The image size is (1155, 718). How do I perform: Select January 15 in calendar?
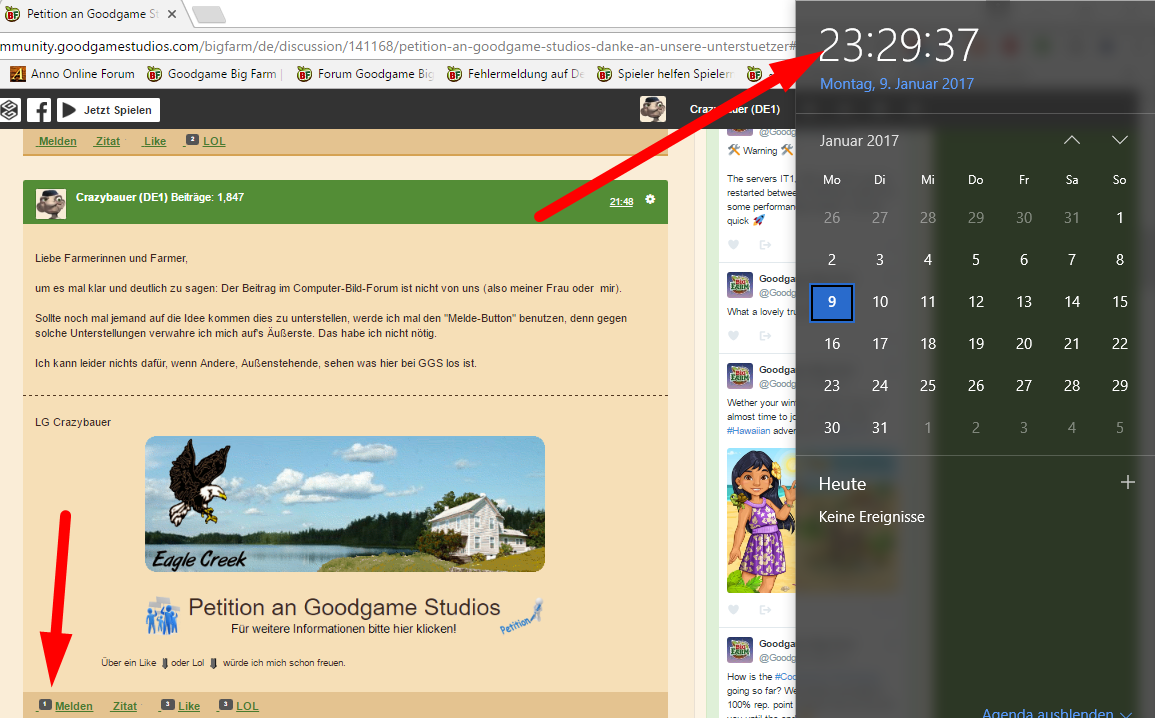pyautogui.click(x=1120, y=302)
